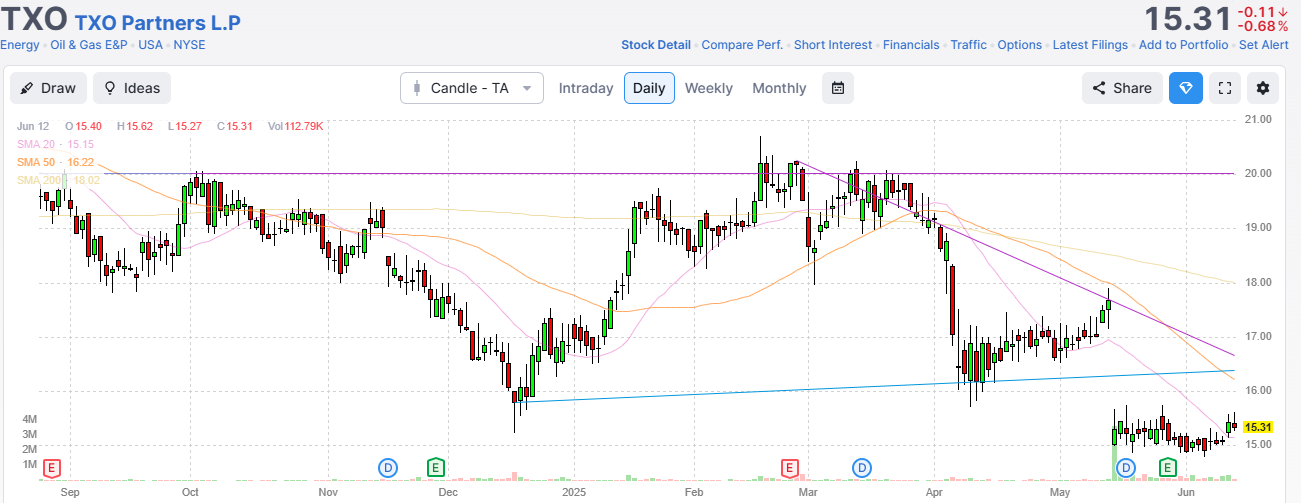This screenshot has width=1301, height=503.
Task: Open the calendar date range picker
Action: pyautogui.click(x=838, y=88)
